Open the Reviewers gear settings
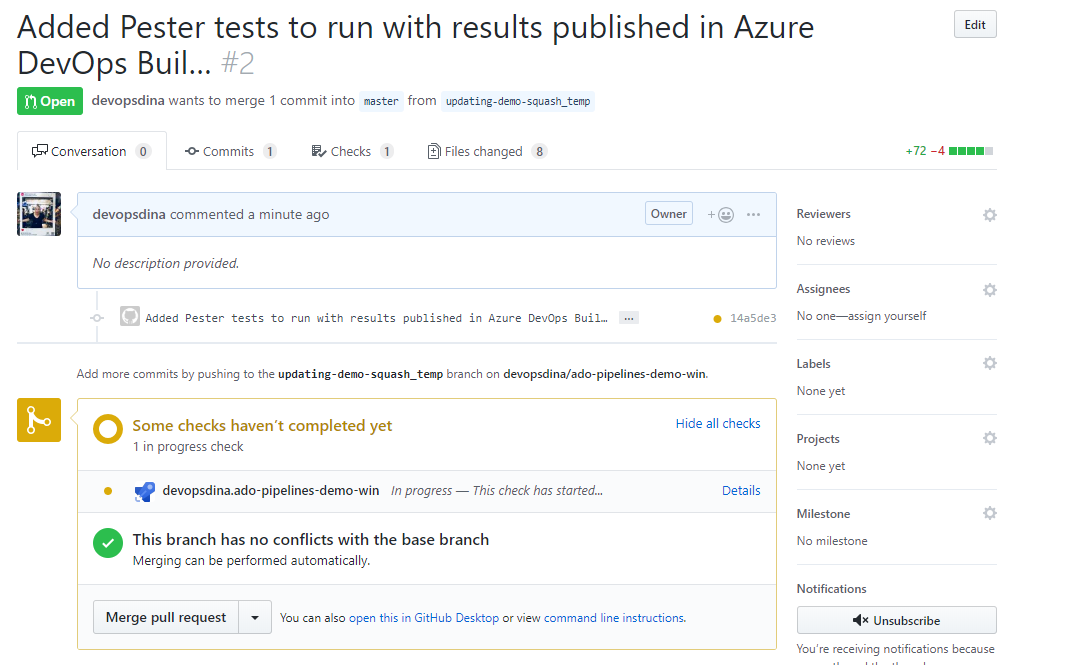This screenshot has height=665, width=1066. (x=989, y=215)
